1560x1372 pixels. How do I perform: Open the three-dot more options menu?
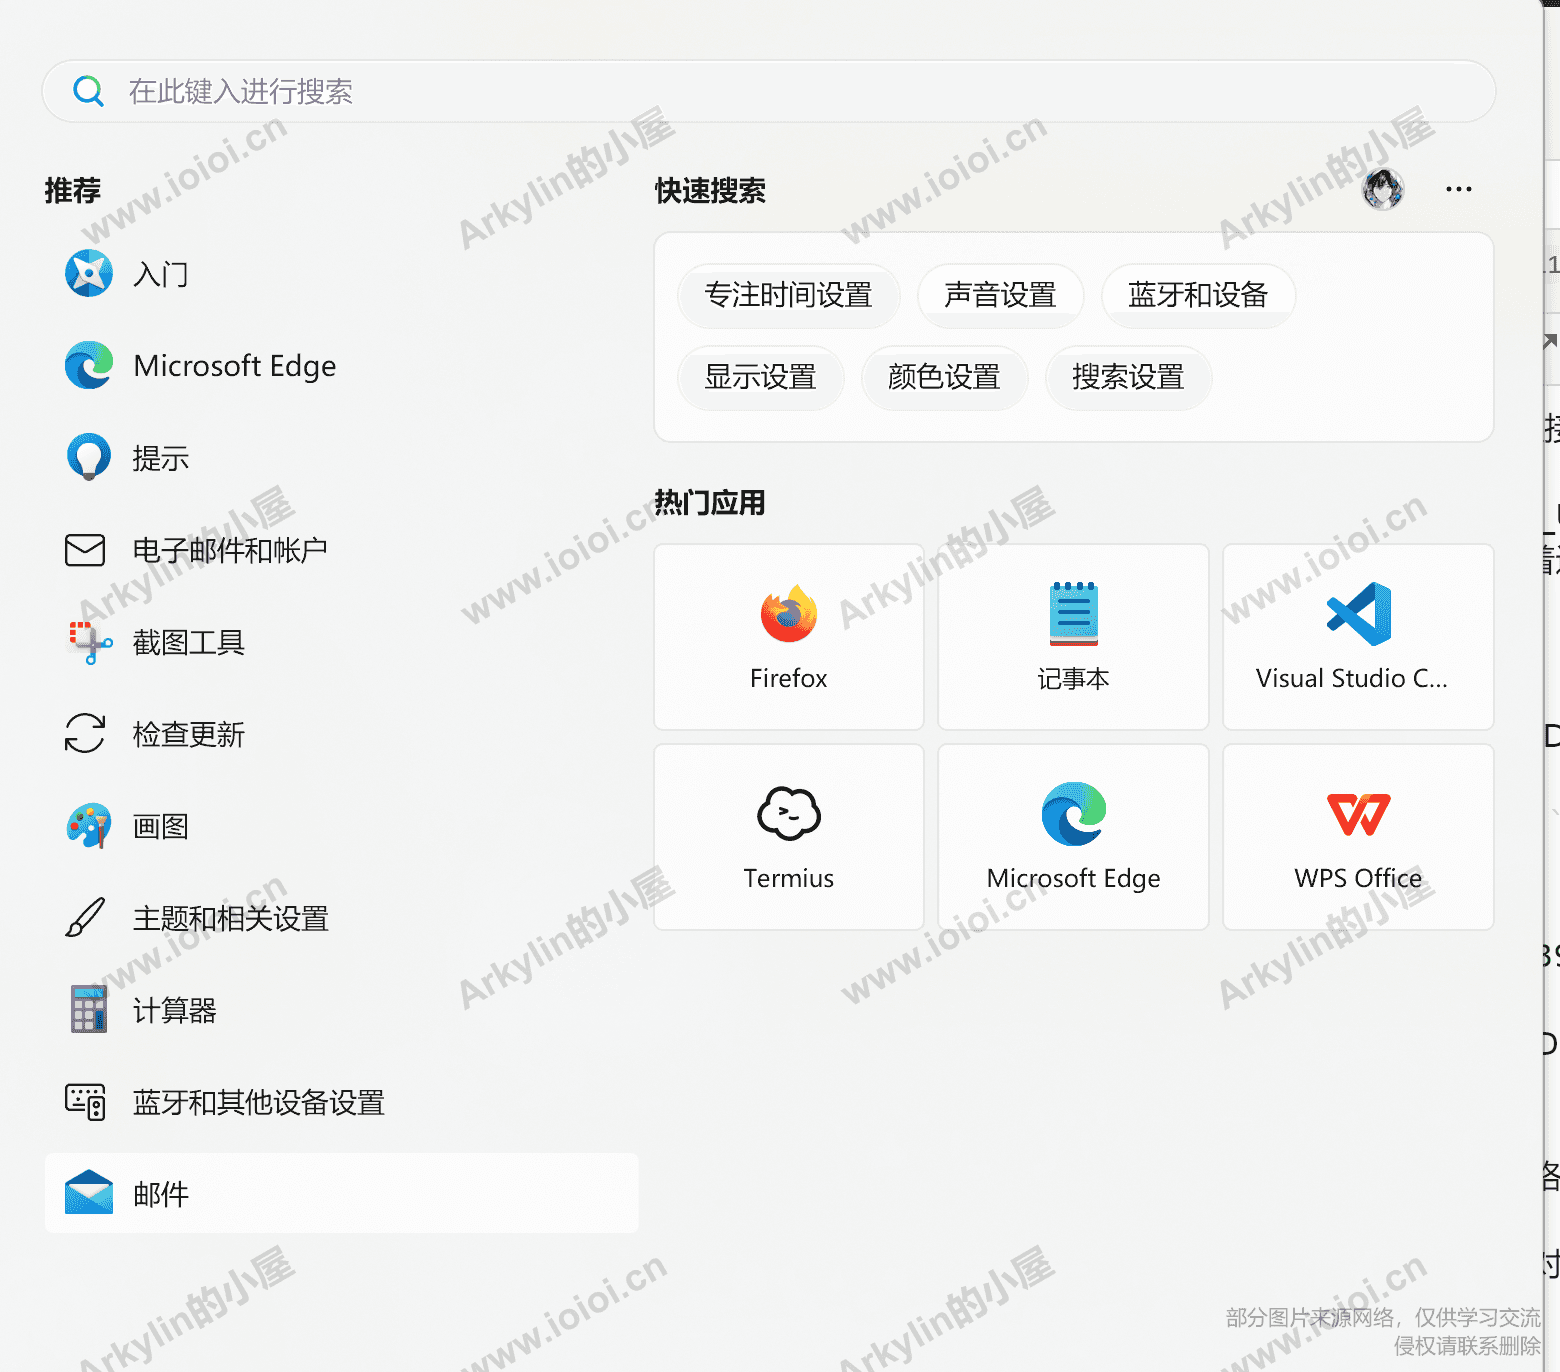[1459, 189]
